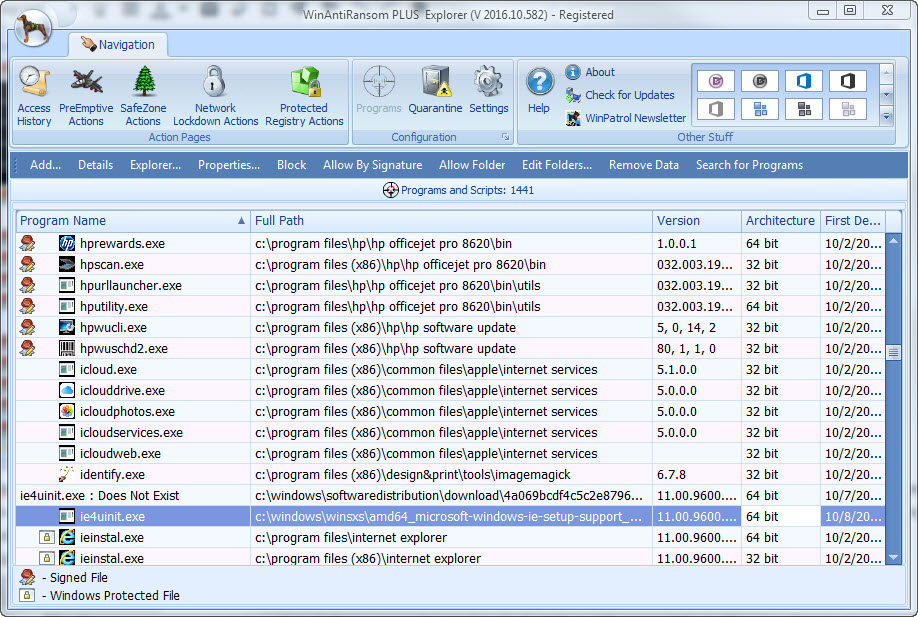This screenshot has width=918, height=617.
Task: Open Quarantine safe icon
Action: [436, 81]
